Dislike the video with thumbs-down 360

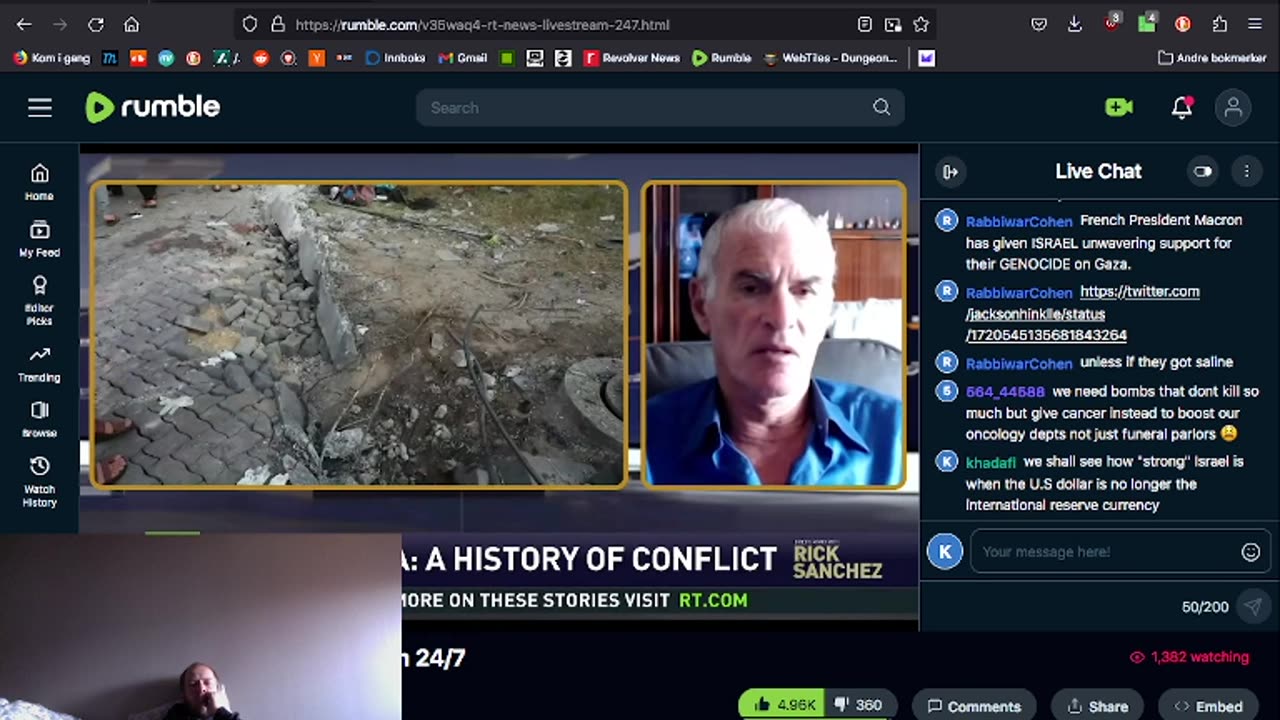tap(858, 705)
